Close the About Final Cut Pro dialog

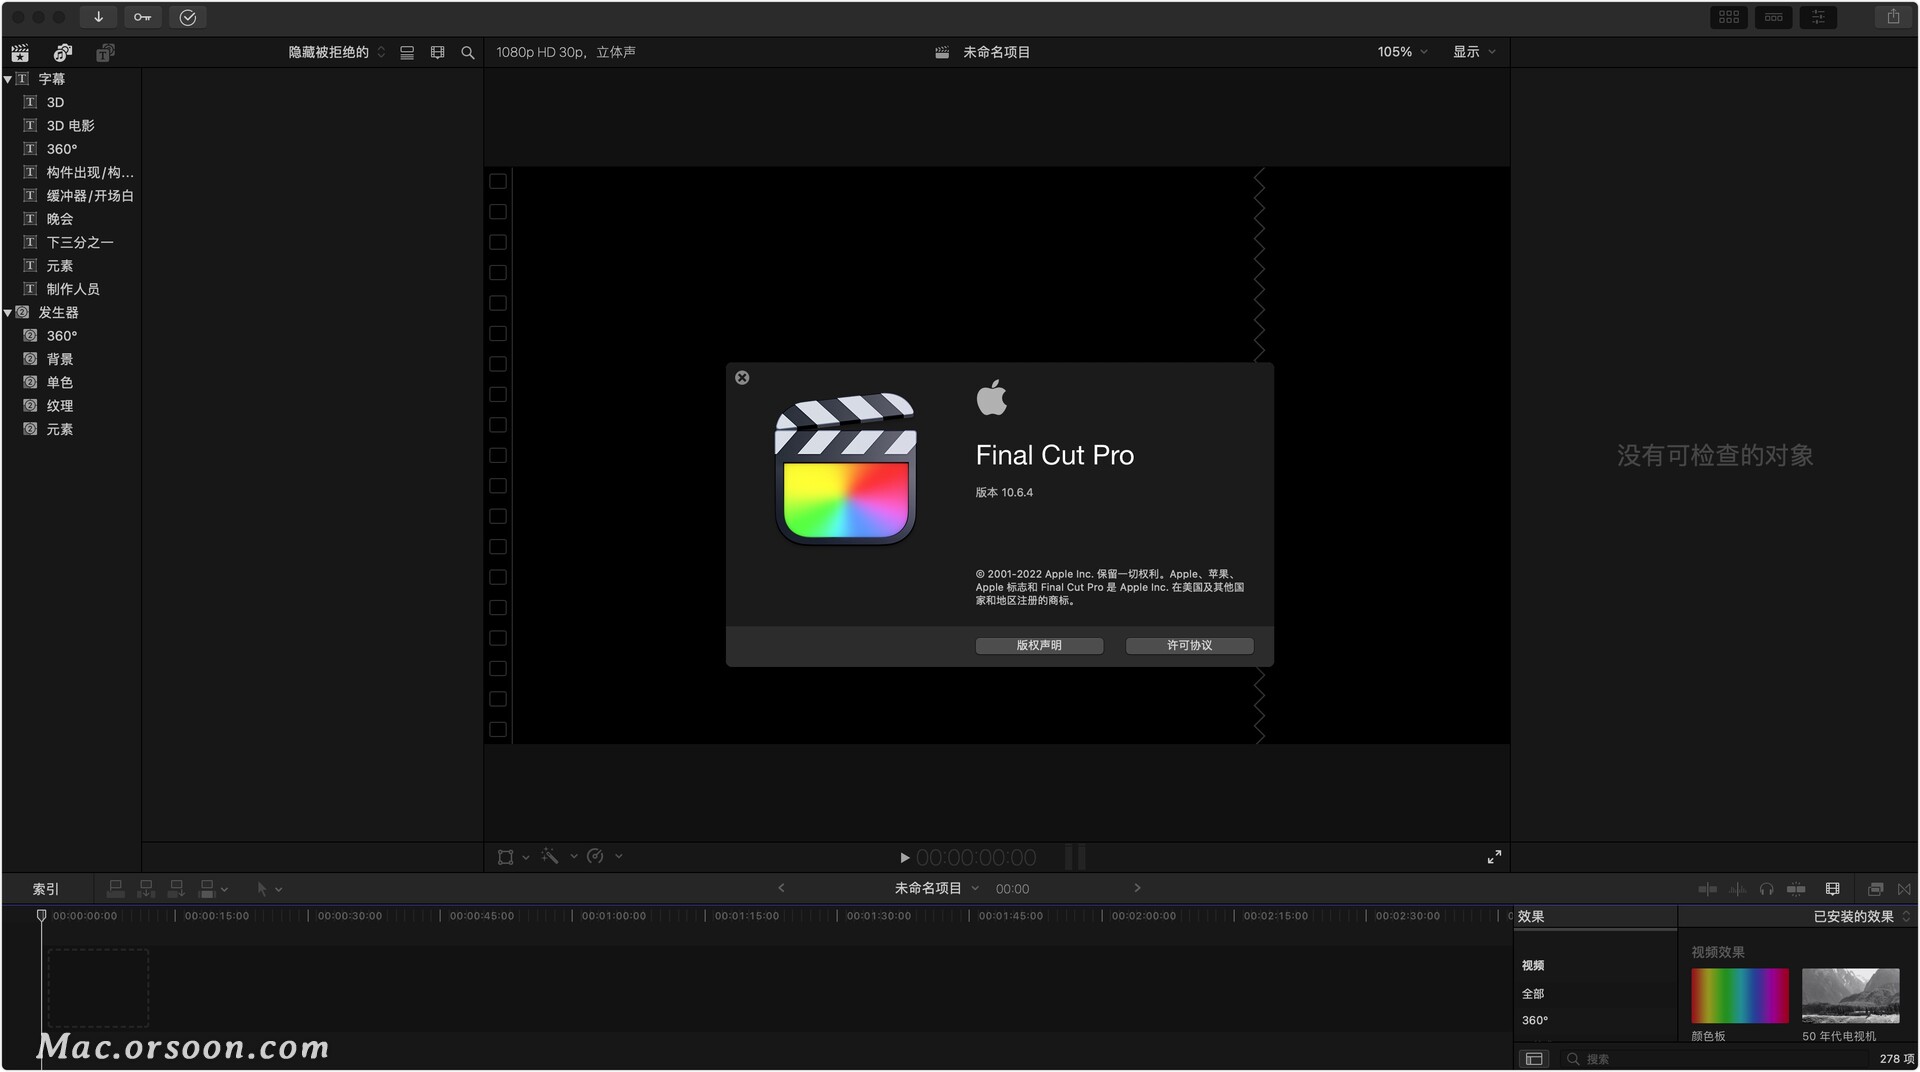coord(742,378)
